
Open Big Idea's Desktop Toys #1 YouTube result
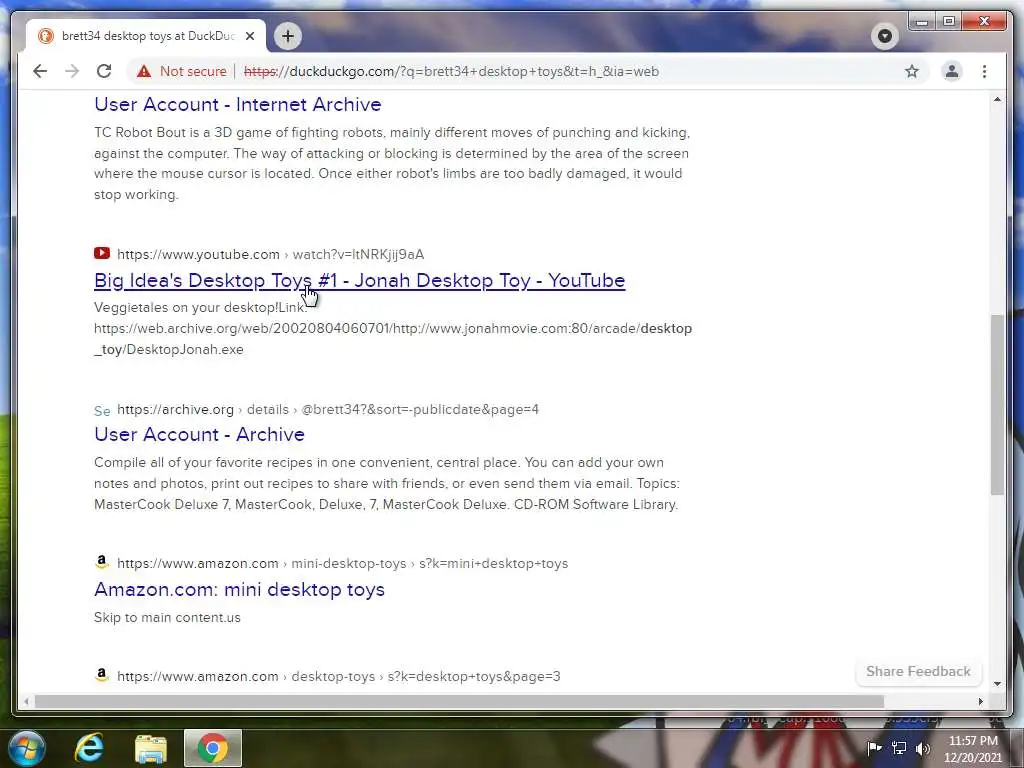click(x=360, y=280)
